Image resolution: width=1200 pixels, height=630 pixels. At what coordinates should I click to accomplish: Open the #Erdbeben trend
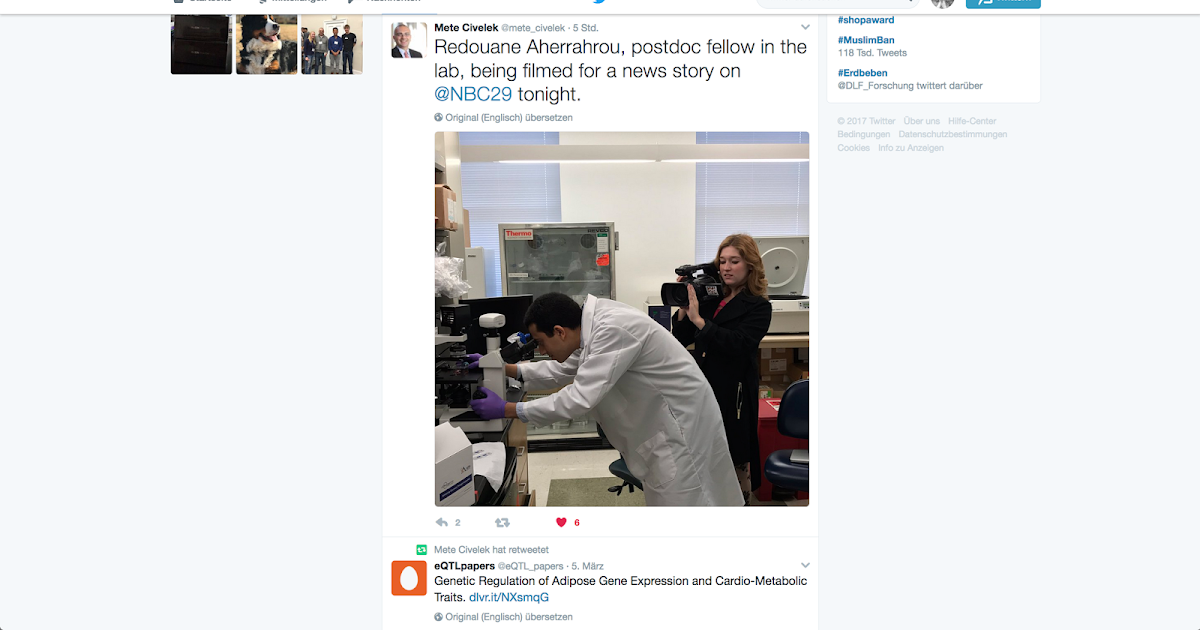(863, 73)
